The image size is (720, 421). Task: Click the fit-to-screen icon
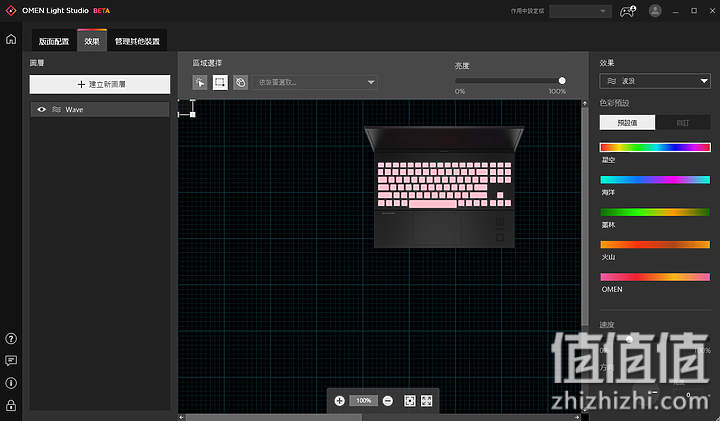[x=410, y=401]
